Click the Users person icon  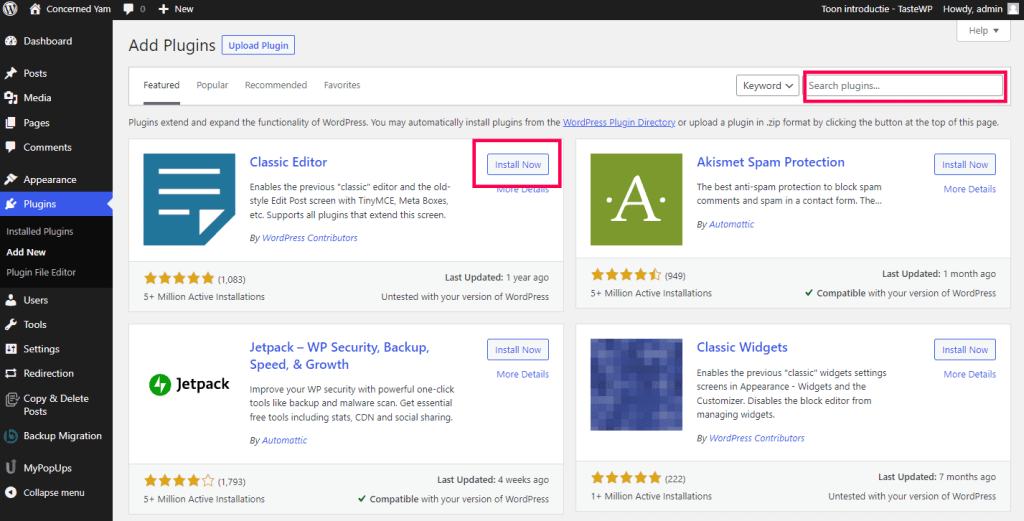pyautogui.click(x=10, y=300)
